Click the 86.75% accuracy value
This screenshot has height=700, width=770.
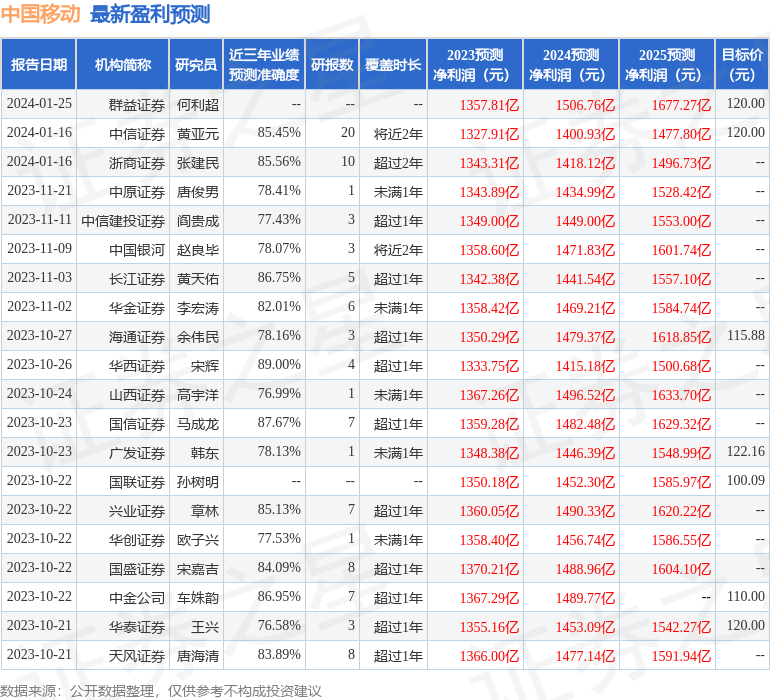(279, 278)
